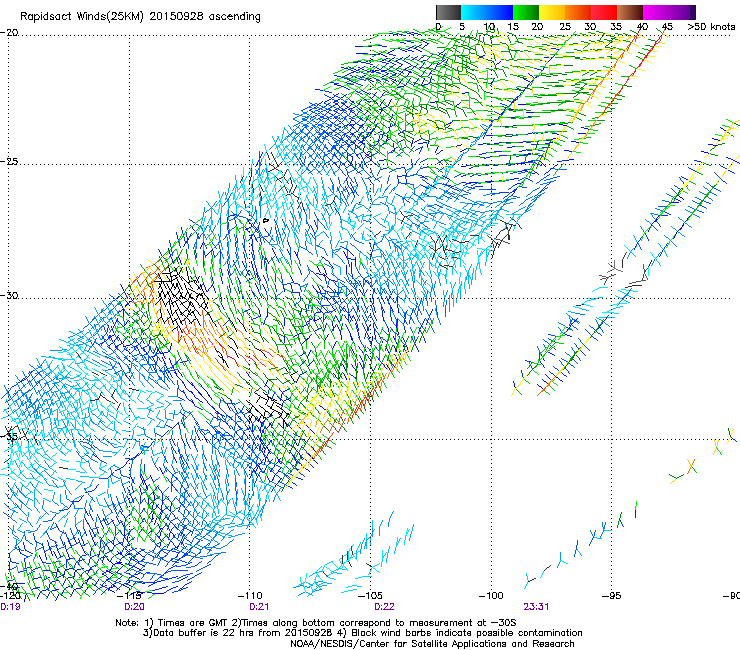Click the purple '0:20' pass time label
The width and height of the screenshot is (740, 650).
pyautogui.click(x=135, y=607)
